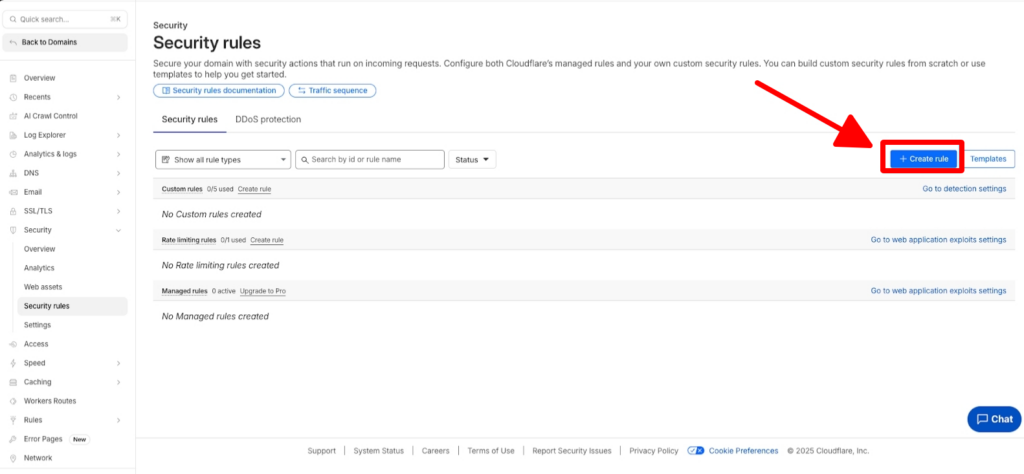This screenshot has height=474, width=1024.
Task: Expand the Rules chevron
Action: pos(118,420)
